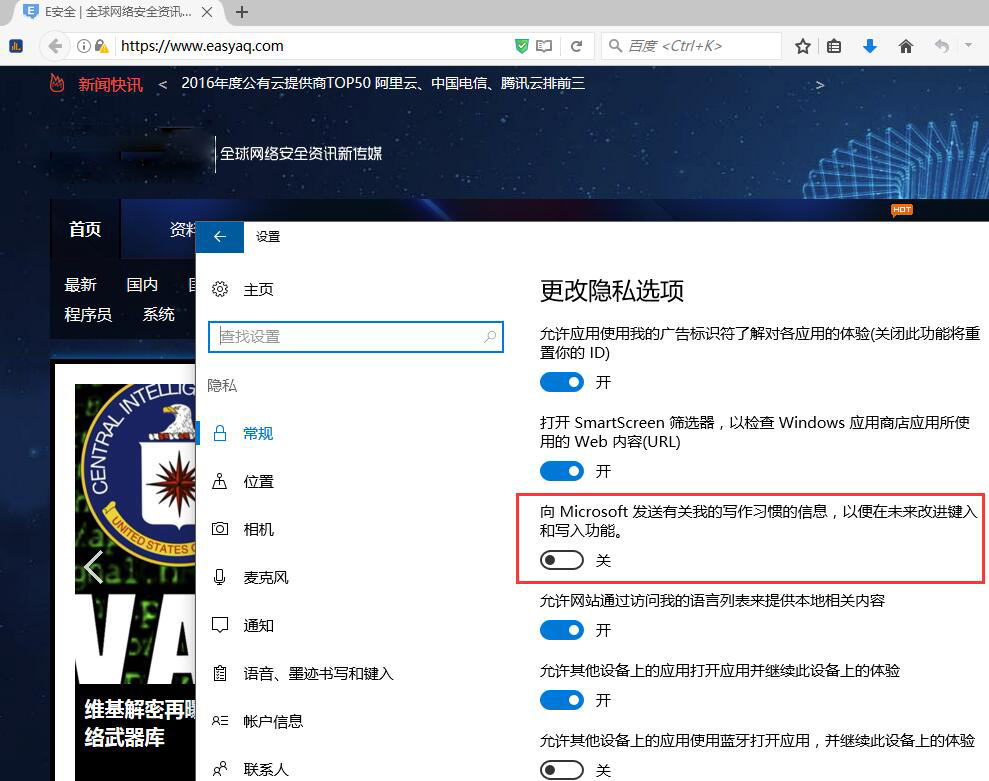Click the 隐私 section label in the sidebar
989x781 pixels.
point(222,385)
